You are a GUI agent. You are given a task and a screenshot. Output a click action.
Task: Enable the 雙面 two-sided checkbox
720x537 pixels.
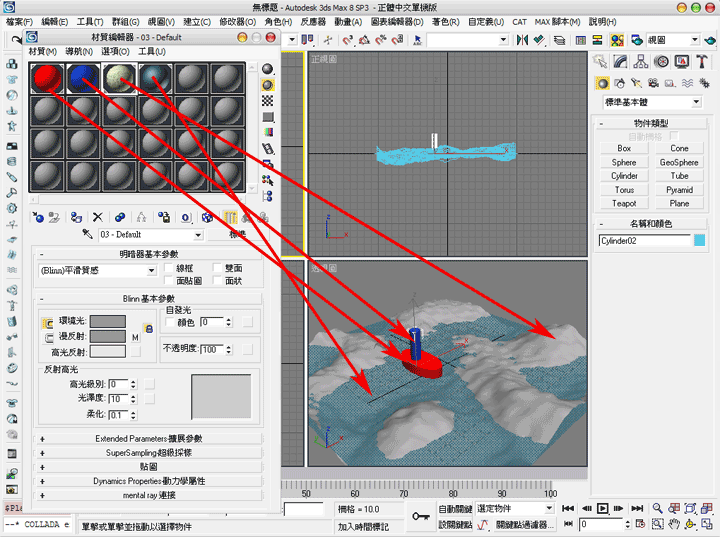[x=217, y=268]
